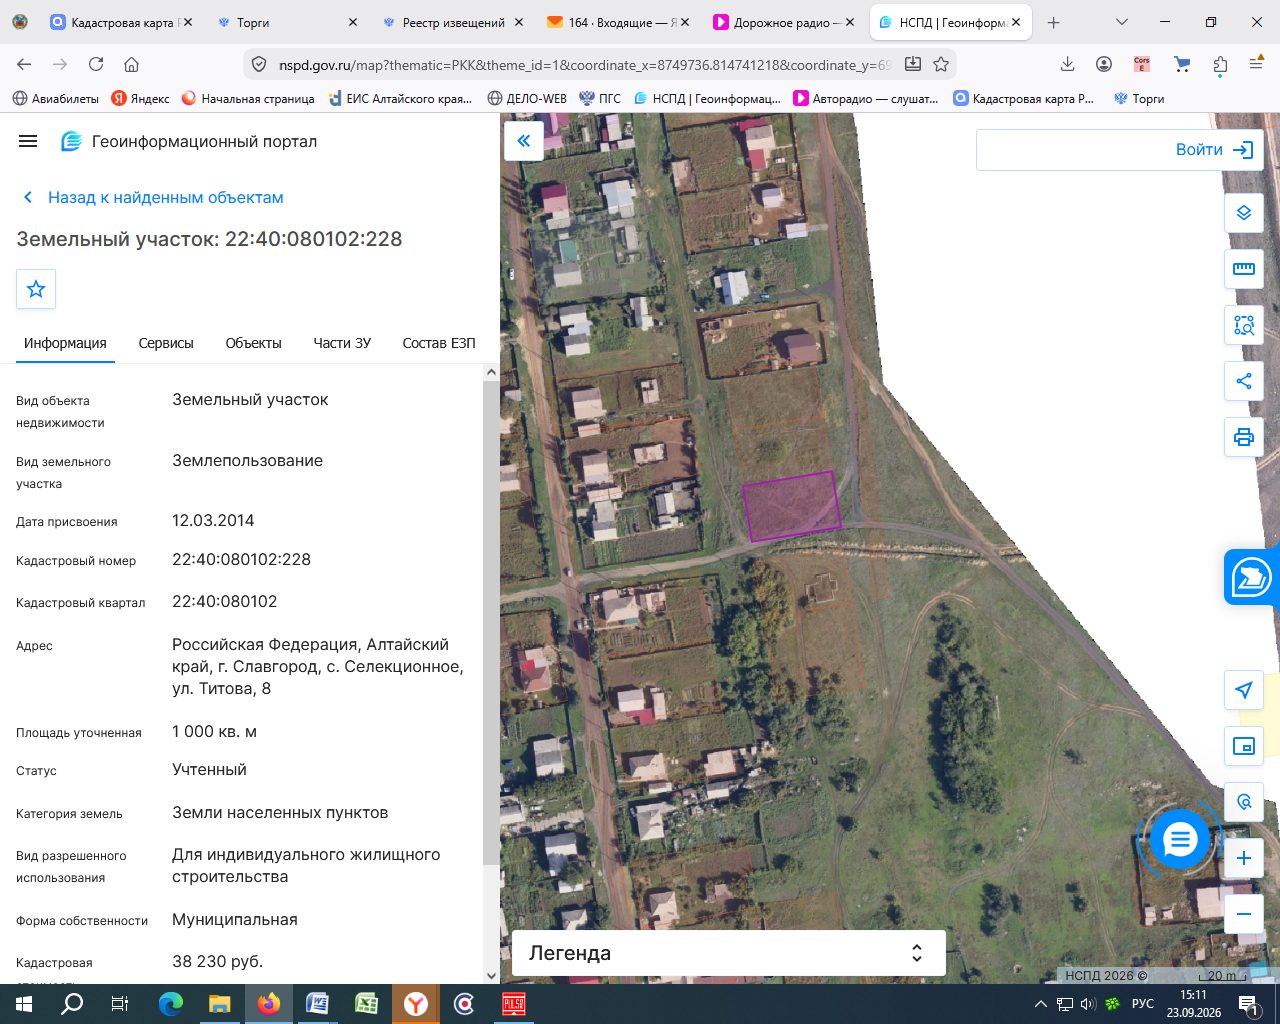
Task: Locate my position with the navigation arrow
Action: coord(1244,690)
